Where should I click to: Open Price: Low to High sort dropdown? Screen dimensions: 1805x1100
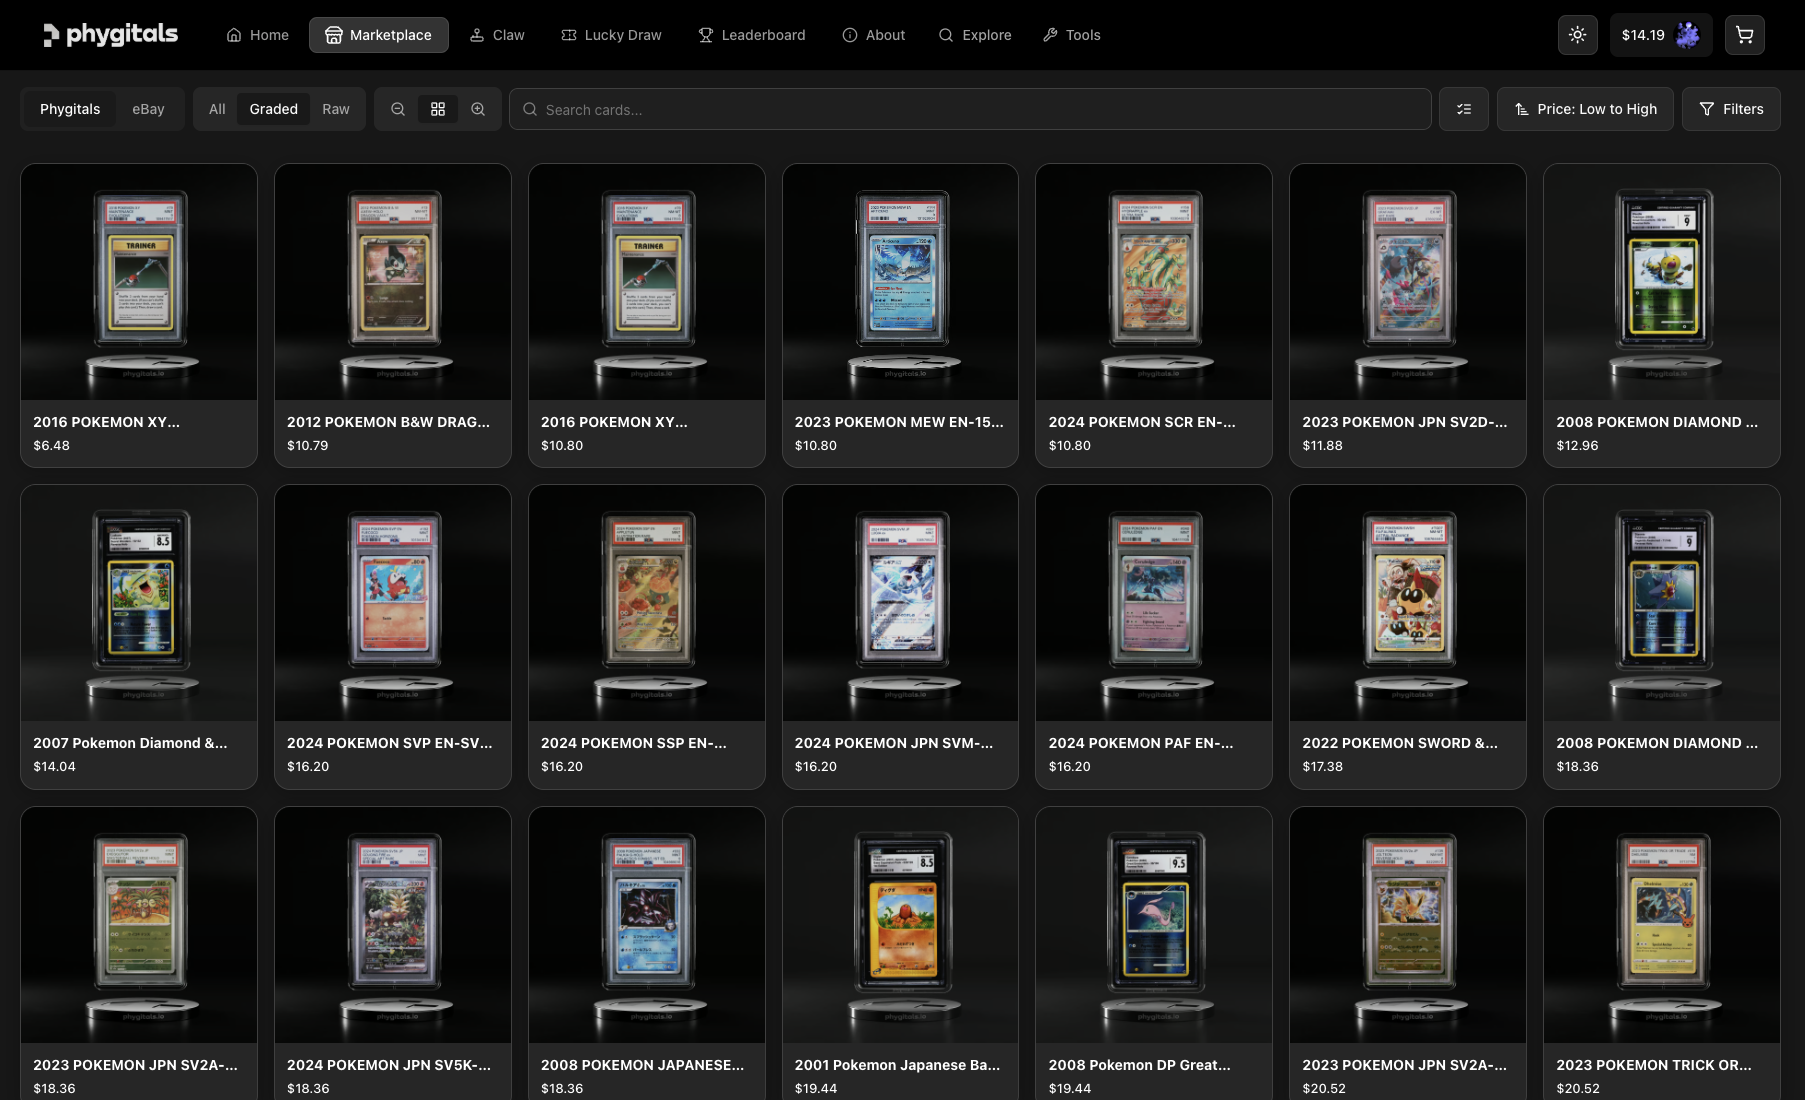click(x=1585, y=109)
